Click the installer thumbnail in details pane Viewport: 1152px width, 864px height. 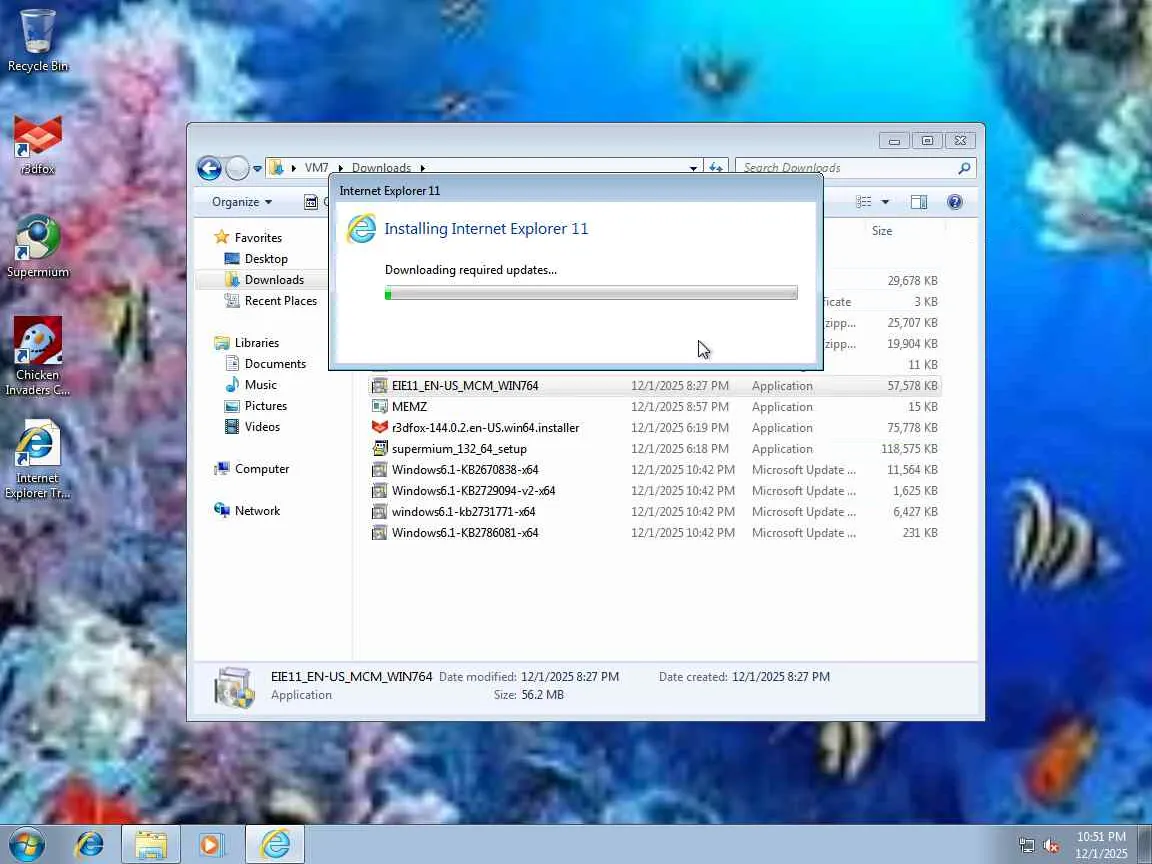(234, 686)
